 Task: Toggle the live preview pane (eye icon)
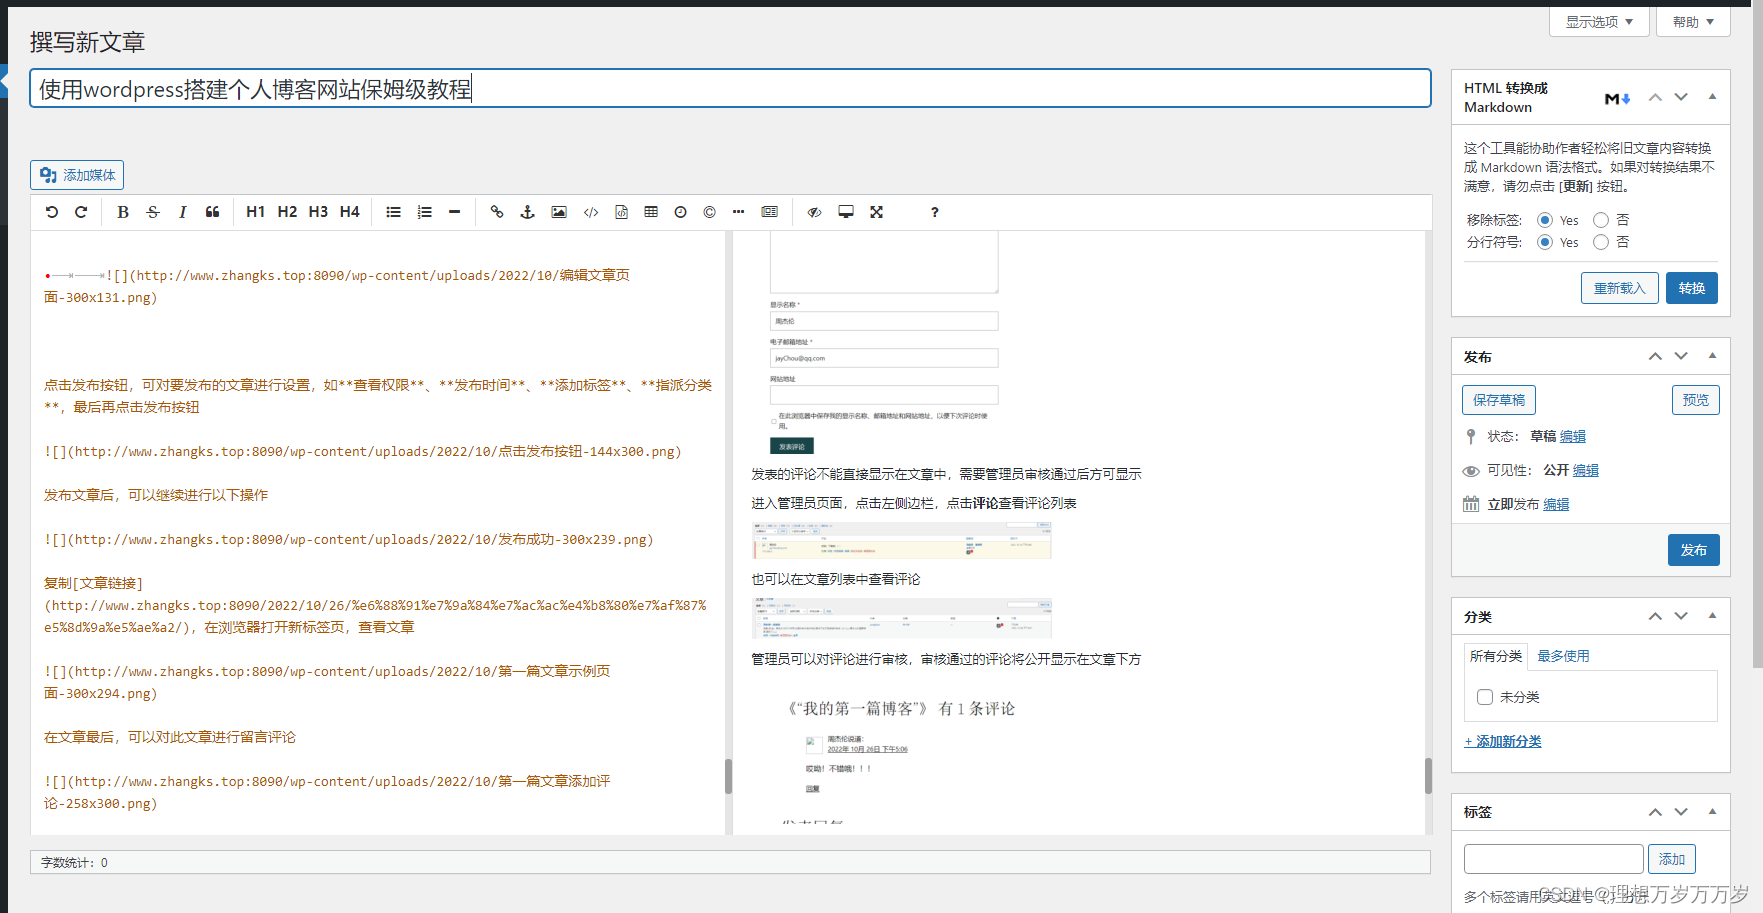pyautogui.click(x=815, y=212)
